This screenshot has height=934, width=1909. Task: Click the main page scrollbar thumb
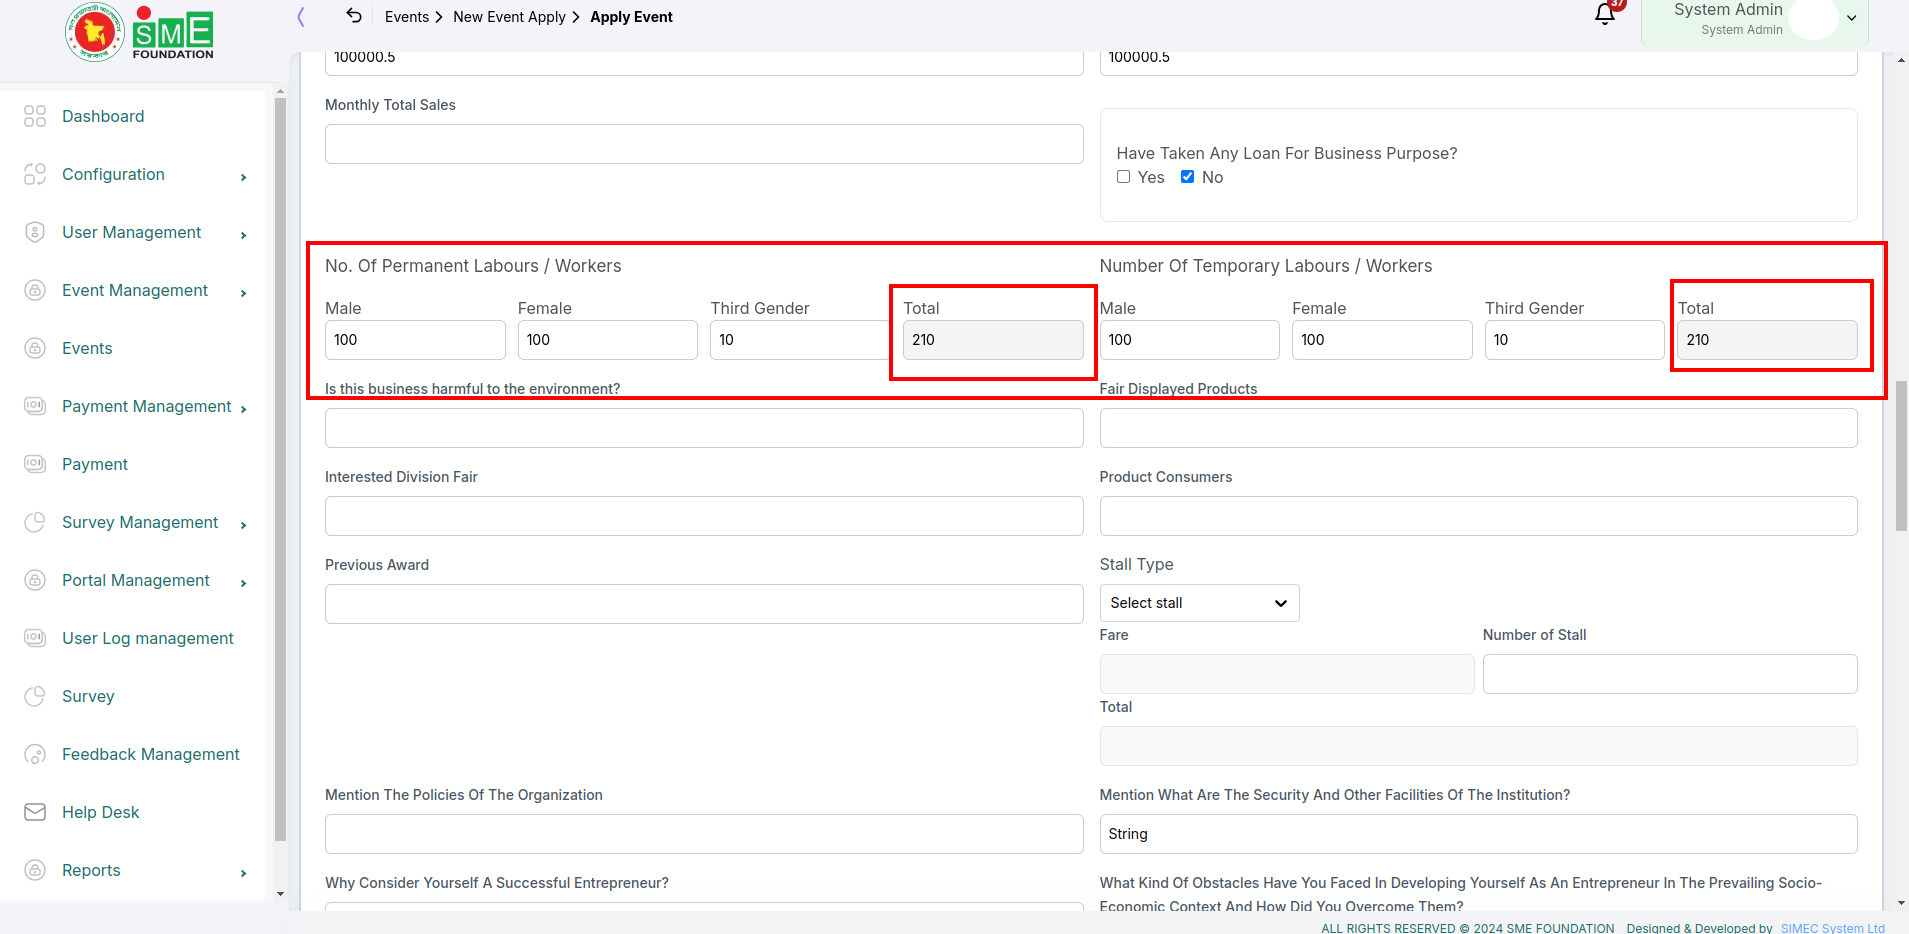click(x=1901, y=455)
